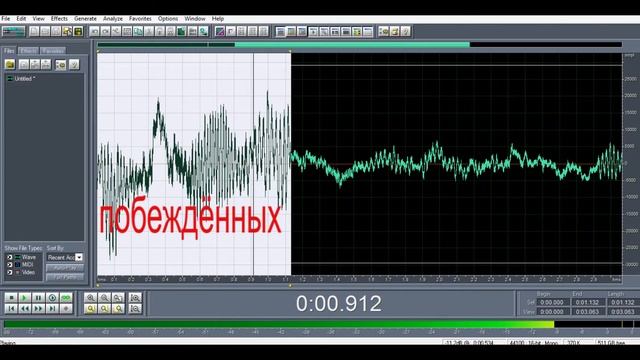Image resolution: width=640 pixels, height=360 pixels.
Task: Click the vertical amplitude ruler at the right
Action: coord(631,164)
